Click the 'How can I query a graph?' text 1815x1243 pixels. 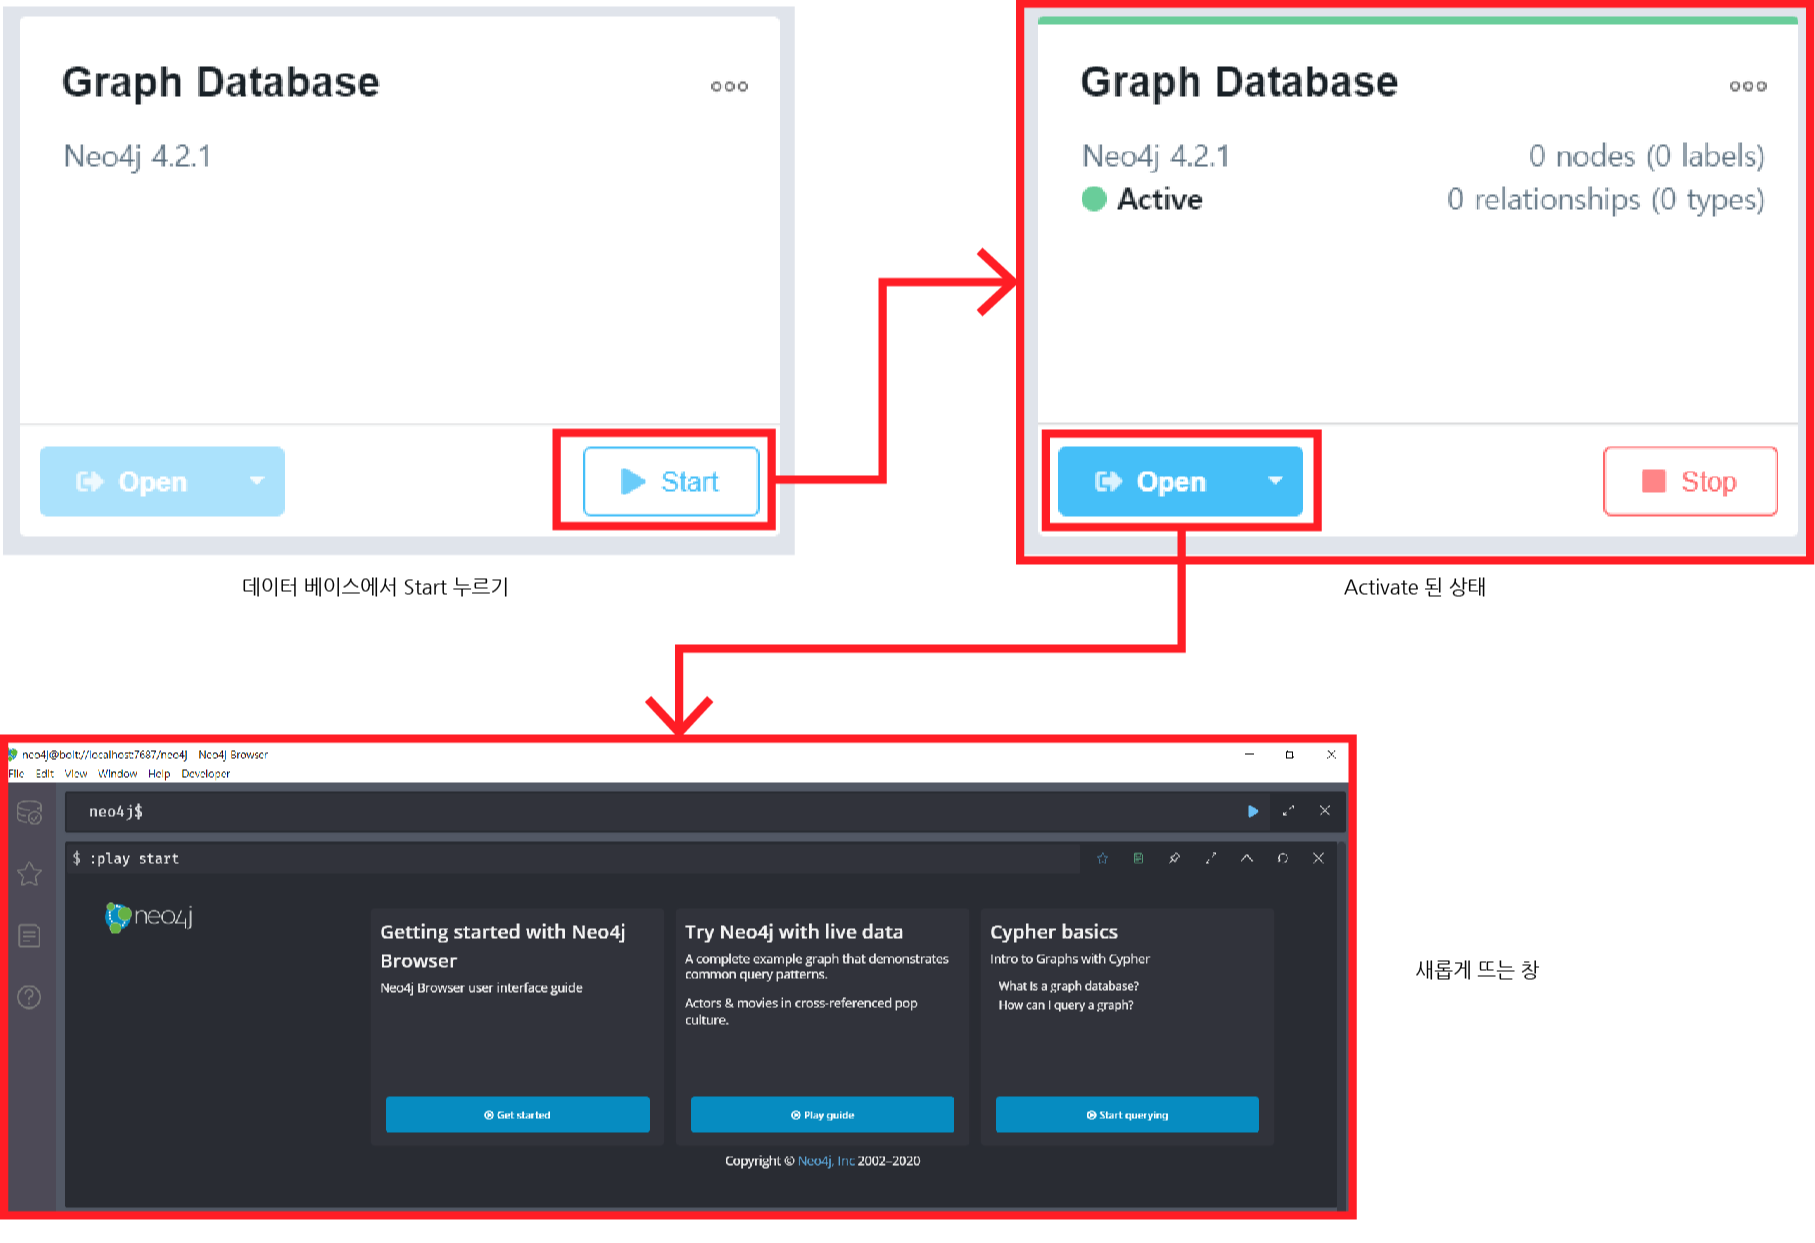(x=1065, y=1005)
